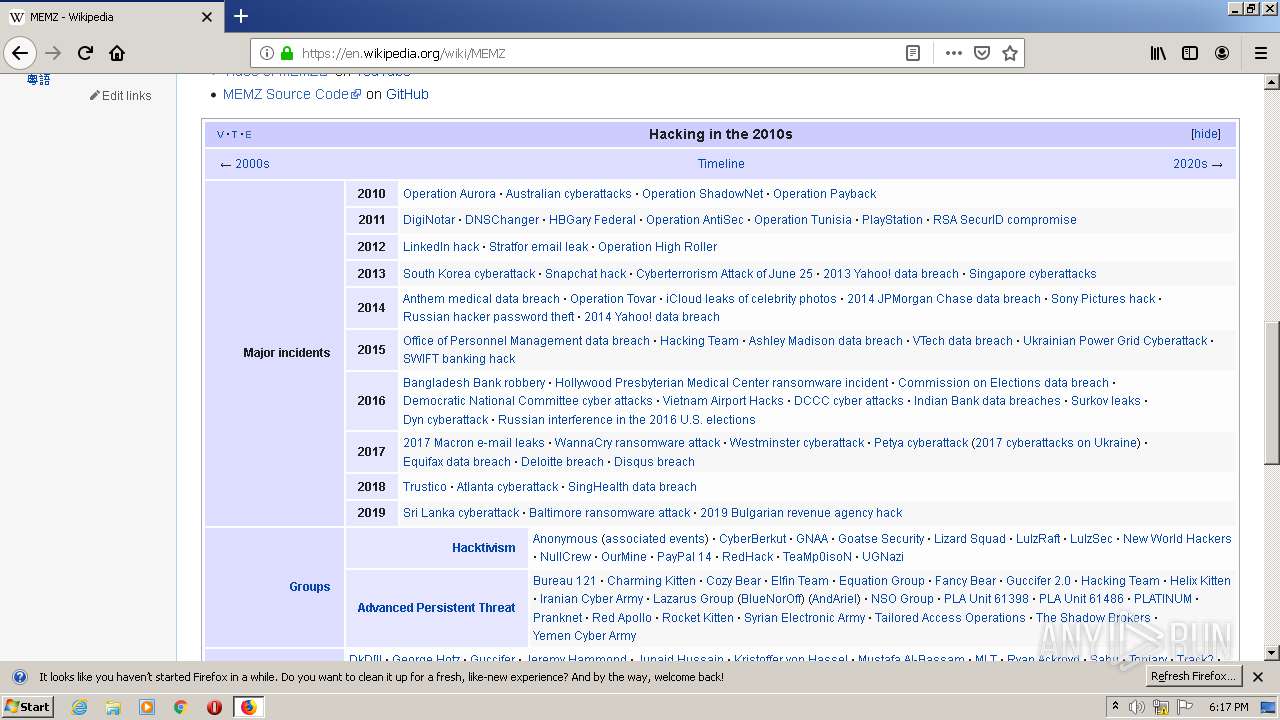The width and height of the screenshot is (1280, 720).
Task: Open WannaCry ransomware attack link
Action: pos(637,443)
